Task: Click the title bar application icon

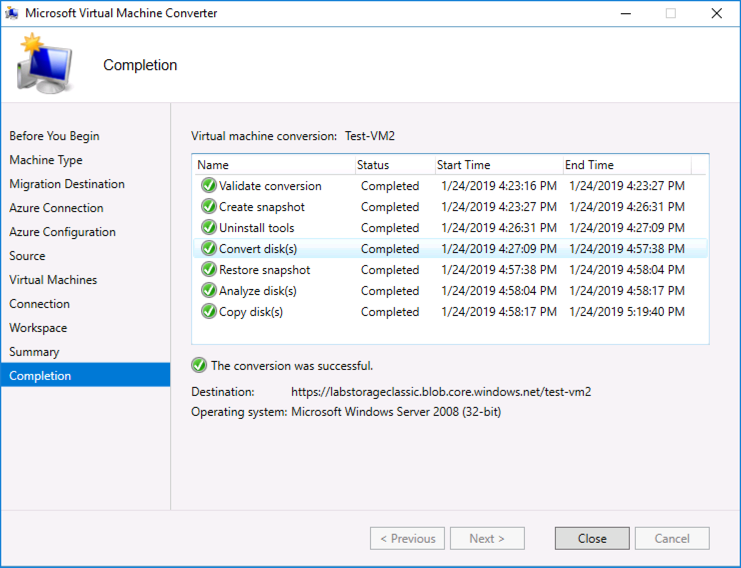Action: click(x=12, y=13)
